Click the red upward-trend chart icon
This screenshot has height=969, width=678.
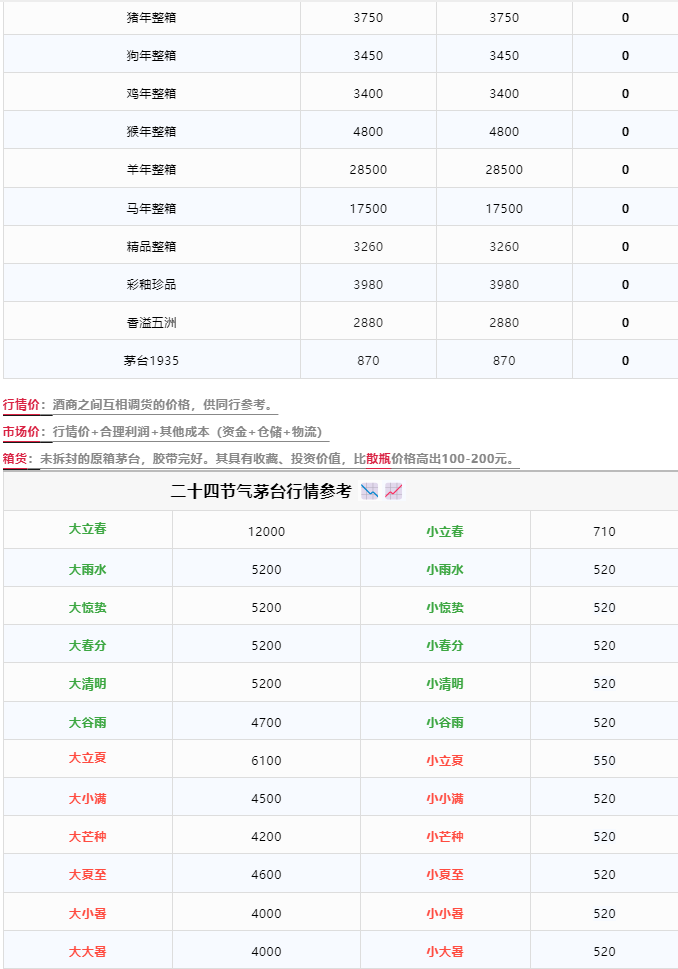pyautogui.click(x=394, y=491)
